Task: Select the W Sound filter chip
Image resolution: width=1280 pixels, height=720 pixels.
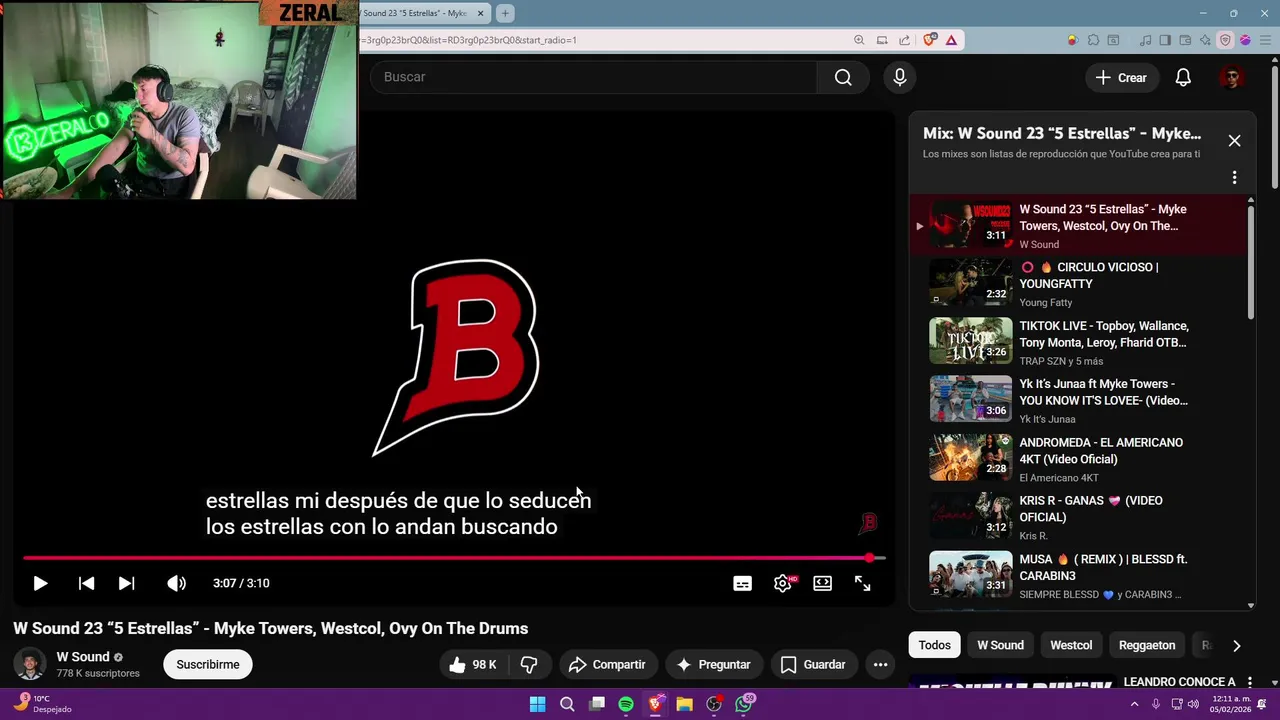Action: [x=1000, y=645]
